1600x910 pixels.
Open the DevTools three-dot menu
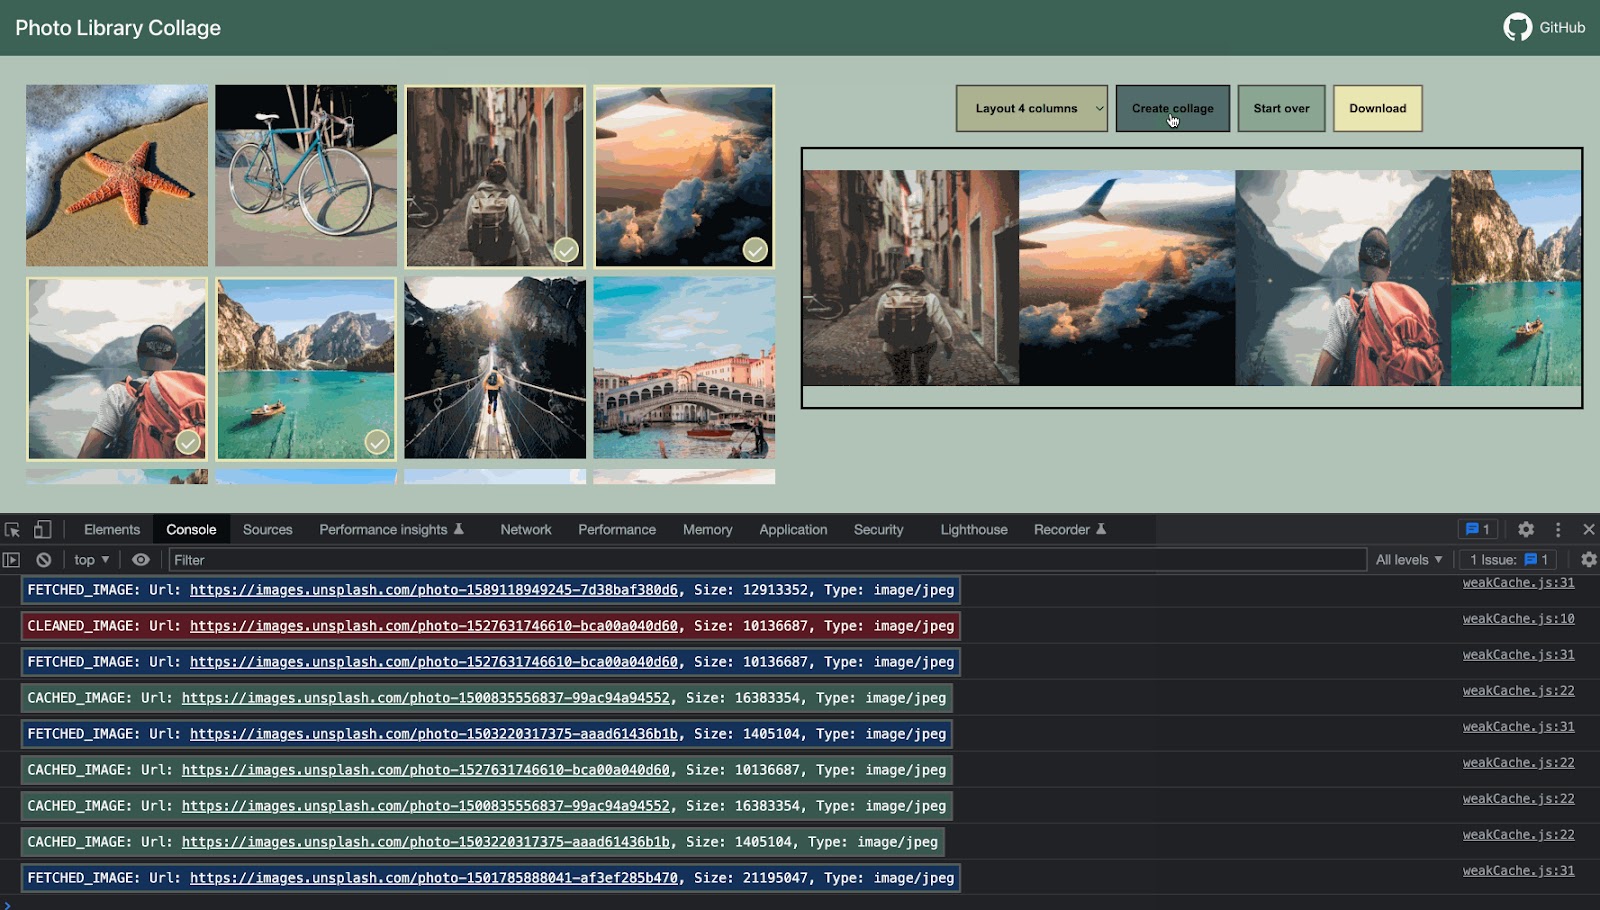[1557, 530]
